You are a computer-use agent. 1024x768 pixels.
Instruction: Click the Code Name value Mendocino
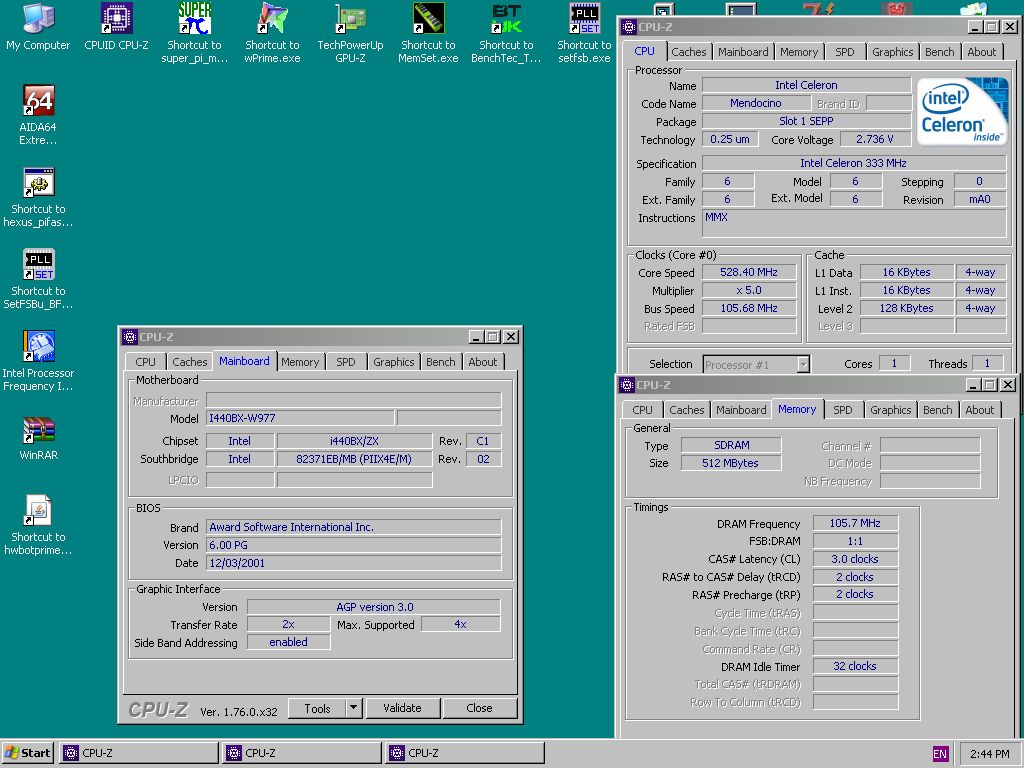pos(756,103)
